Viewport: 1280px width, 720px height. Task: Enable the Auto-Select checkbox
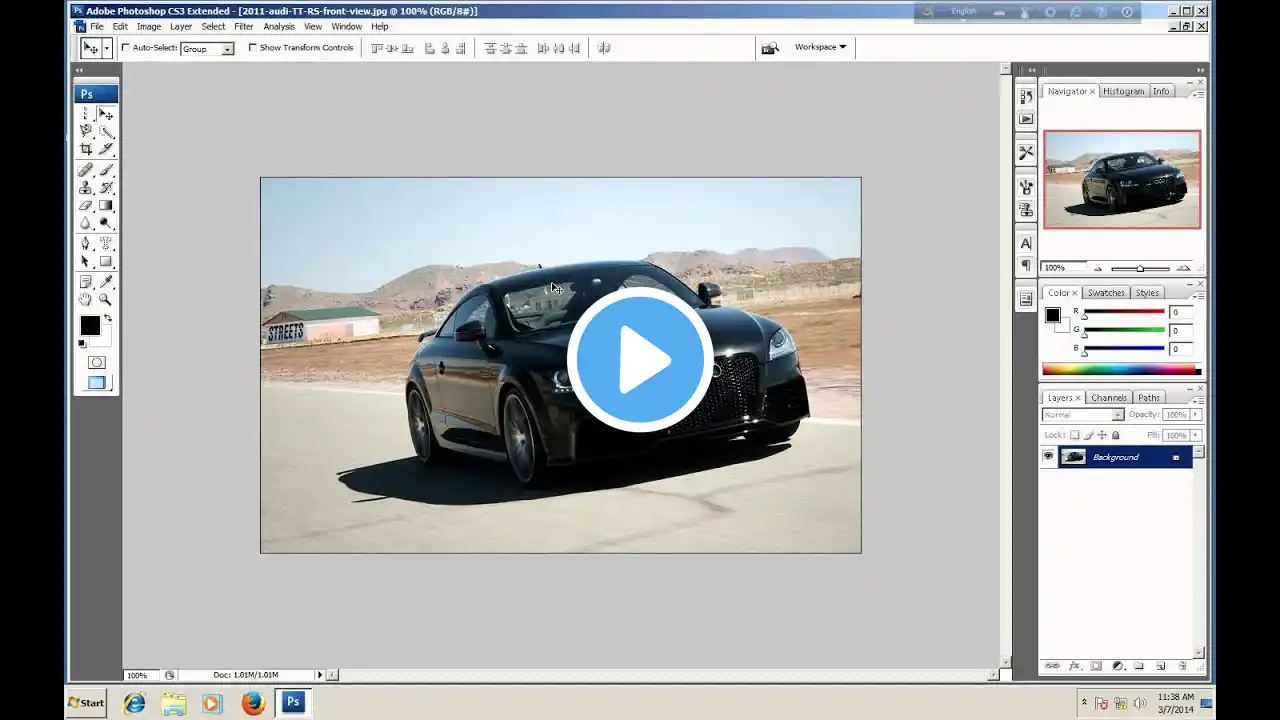point(126,47)
